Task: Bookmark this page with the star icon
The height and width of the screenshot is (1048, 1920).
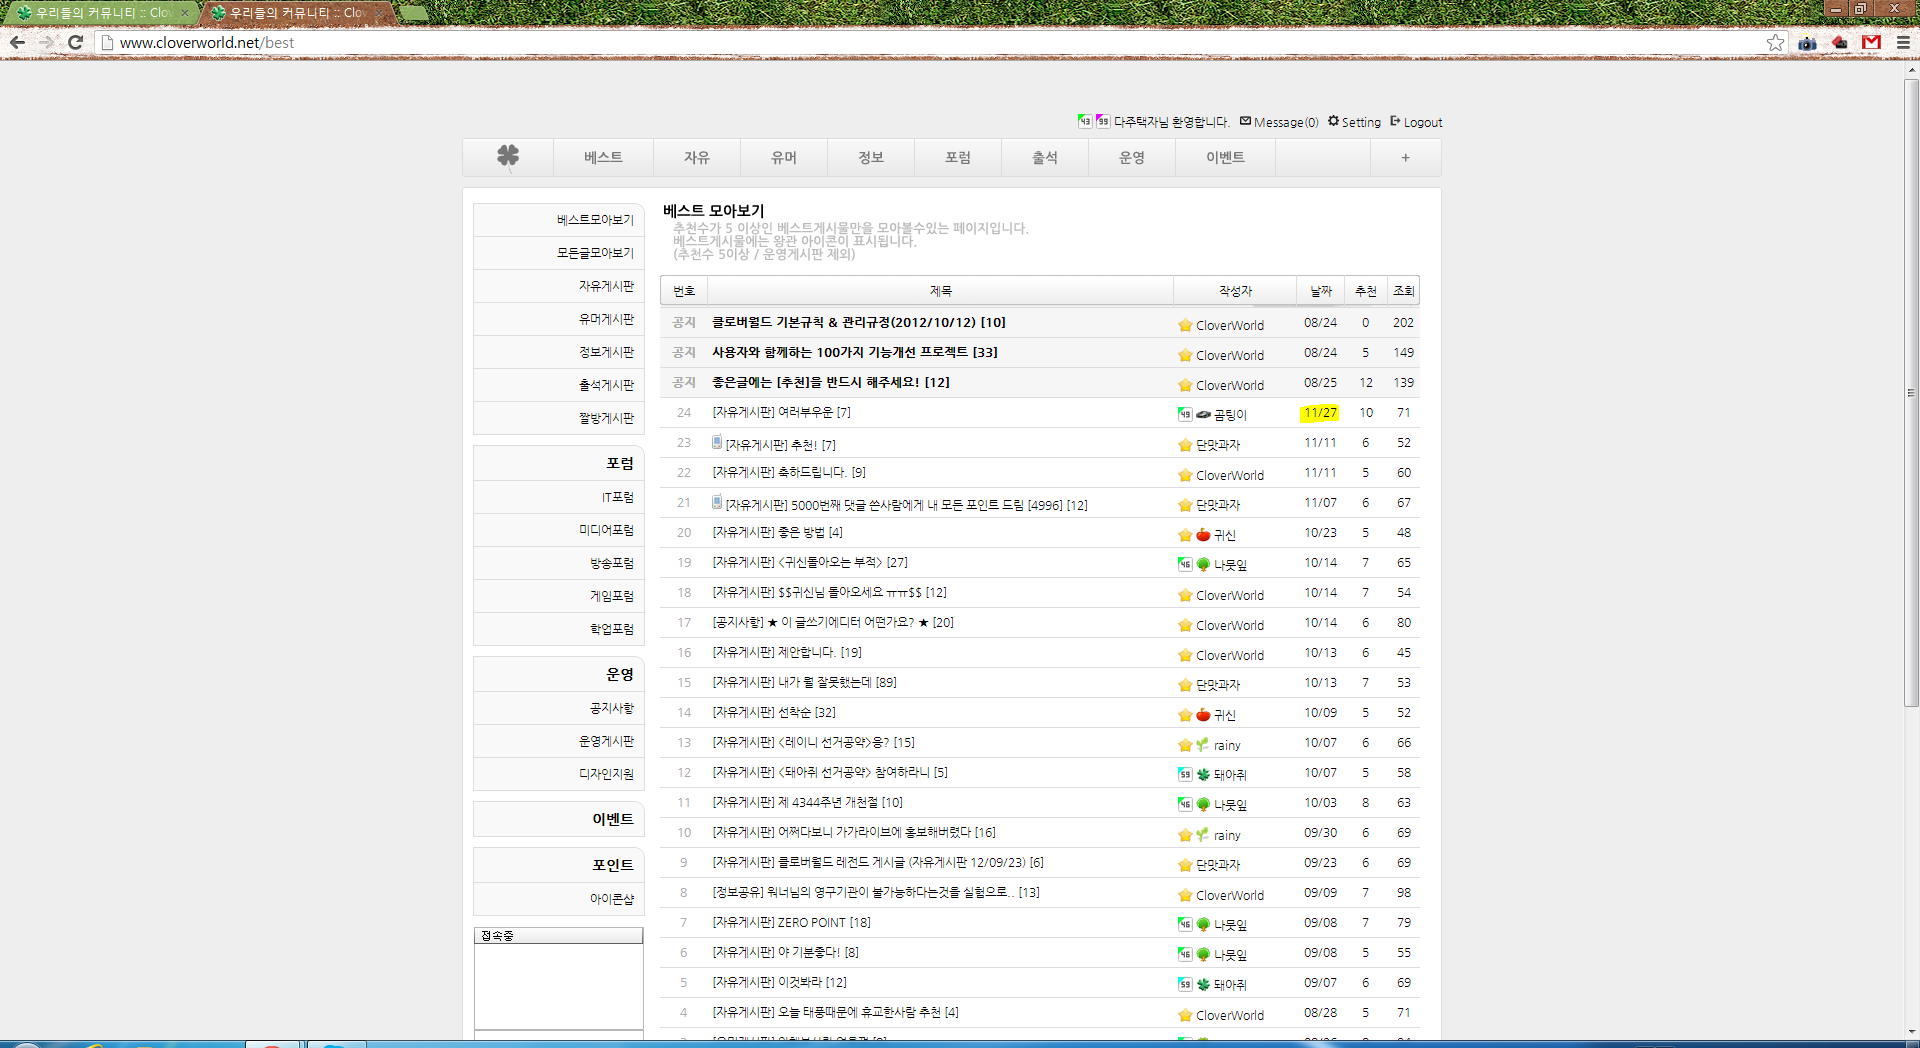Action: tap(1775, 42)
